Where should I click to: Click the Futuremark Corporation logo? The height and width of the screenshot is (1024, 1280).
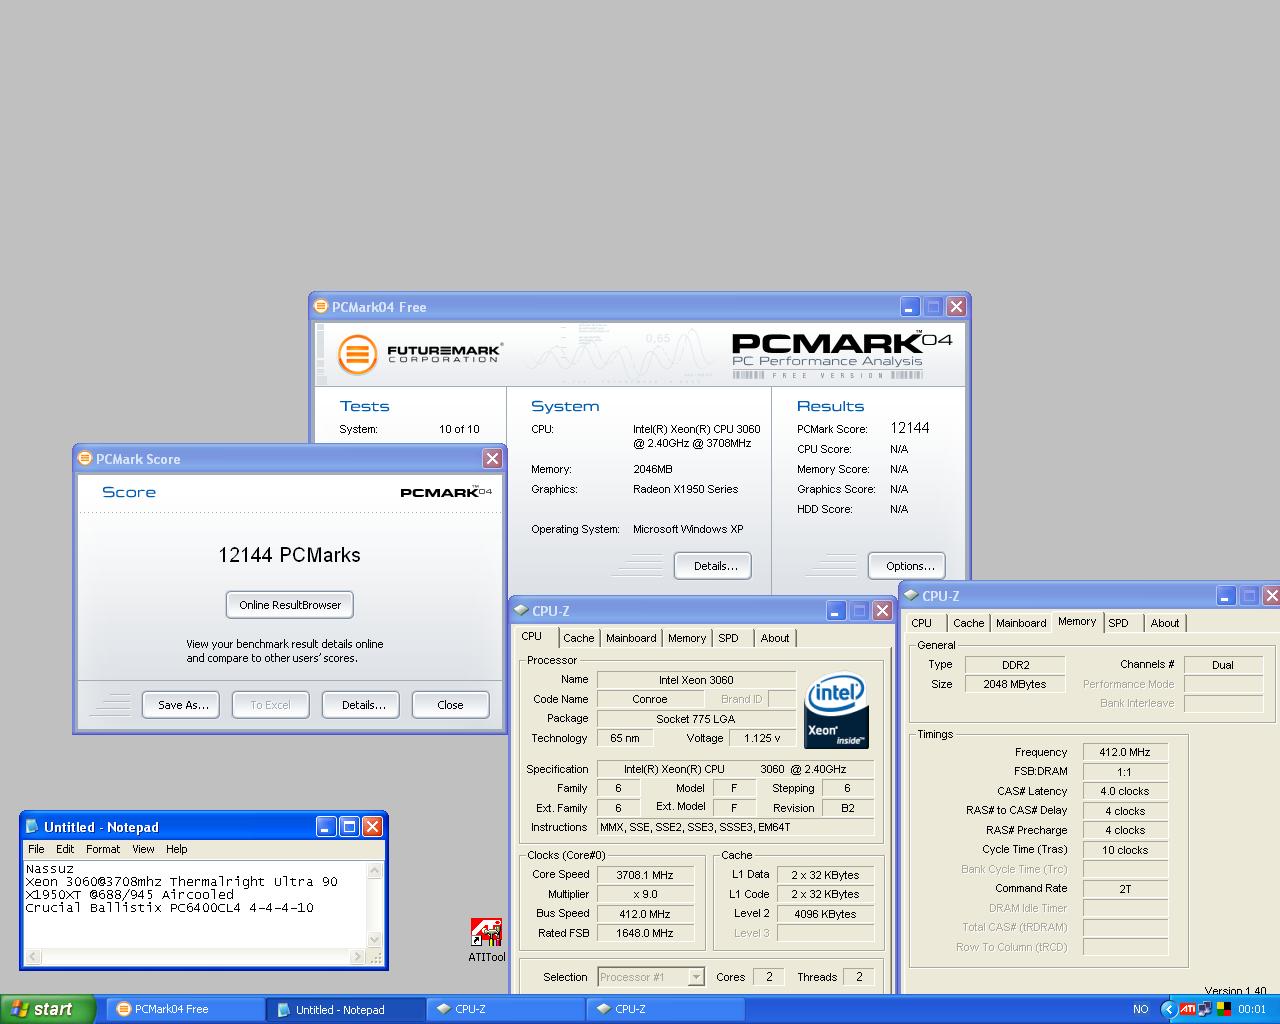coord(418,354)
